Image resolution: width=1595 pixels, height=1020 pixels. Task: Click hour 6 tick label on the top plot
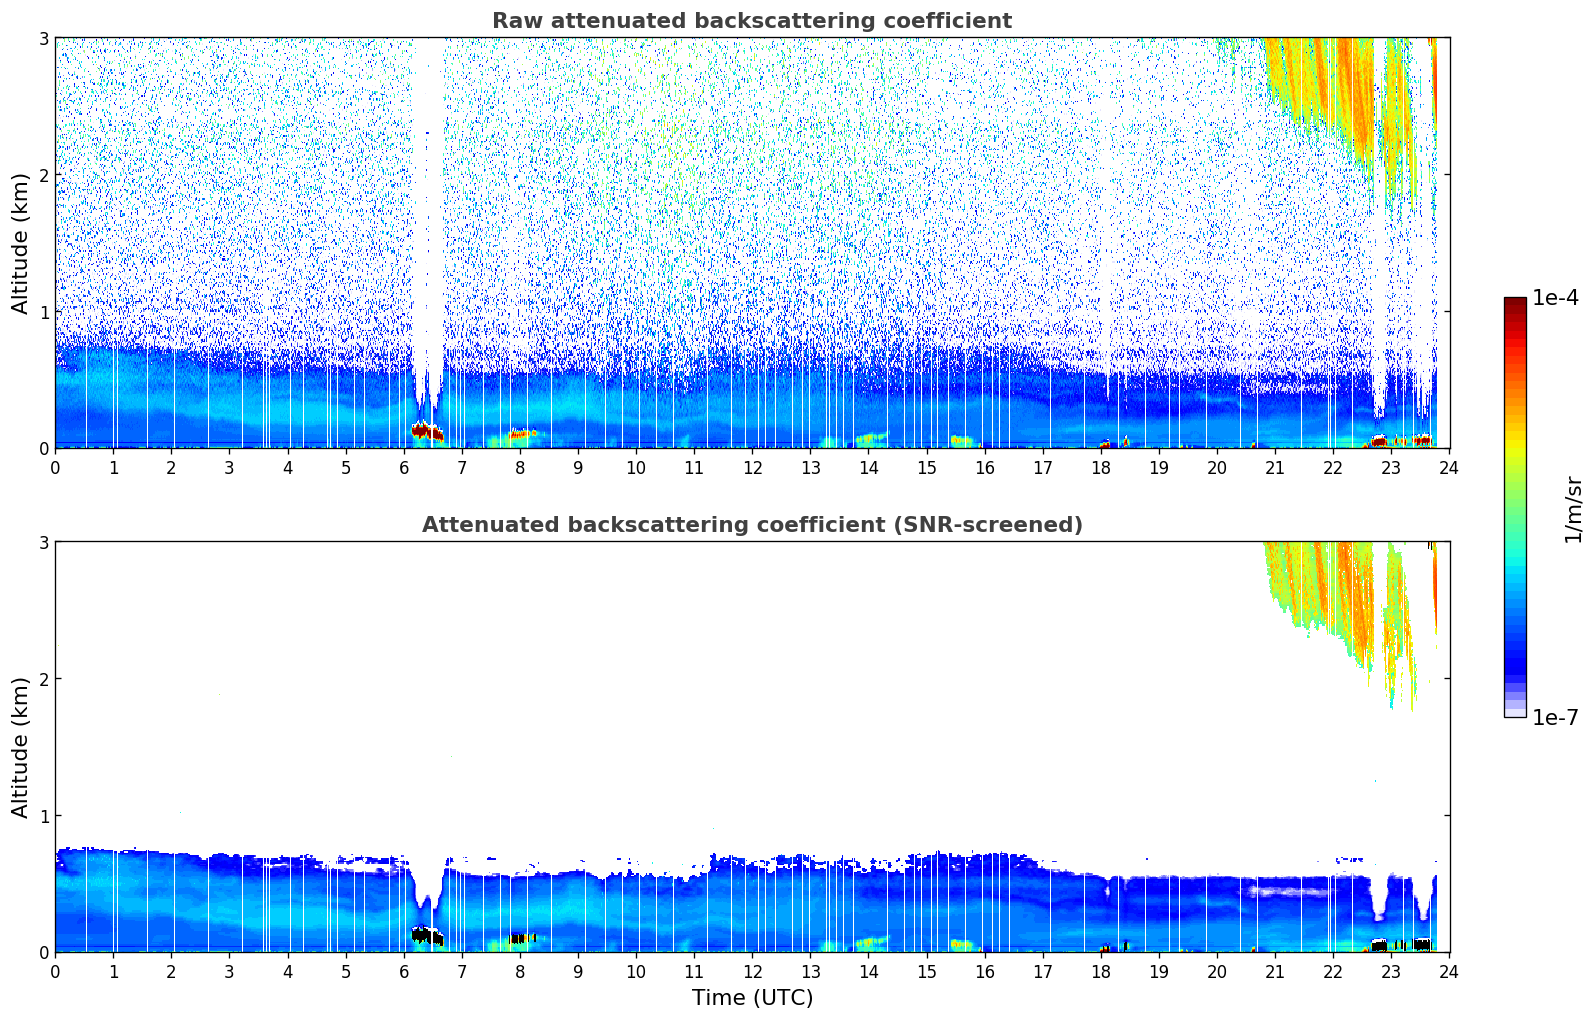(404, 467)
